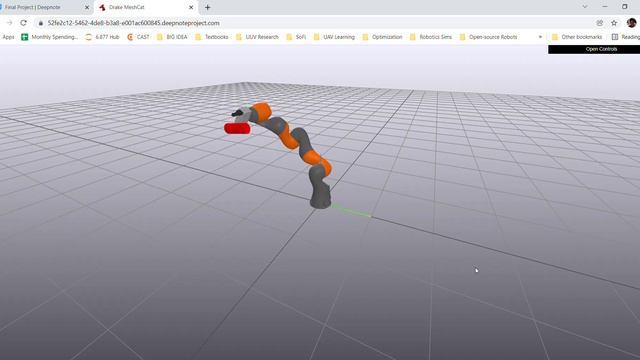Focus the deepnoteproject.com address bar

133,23
